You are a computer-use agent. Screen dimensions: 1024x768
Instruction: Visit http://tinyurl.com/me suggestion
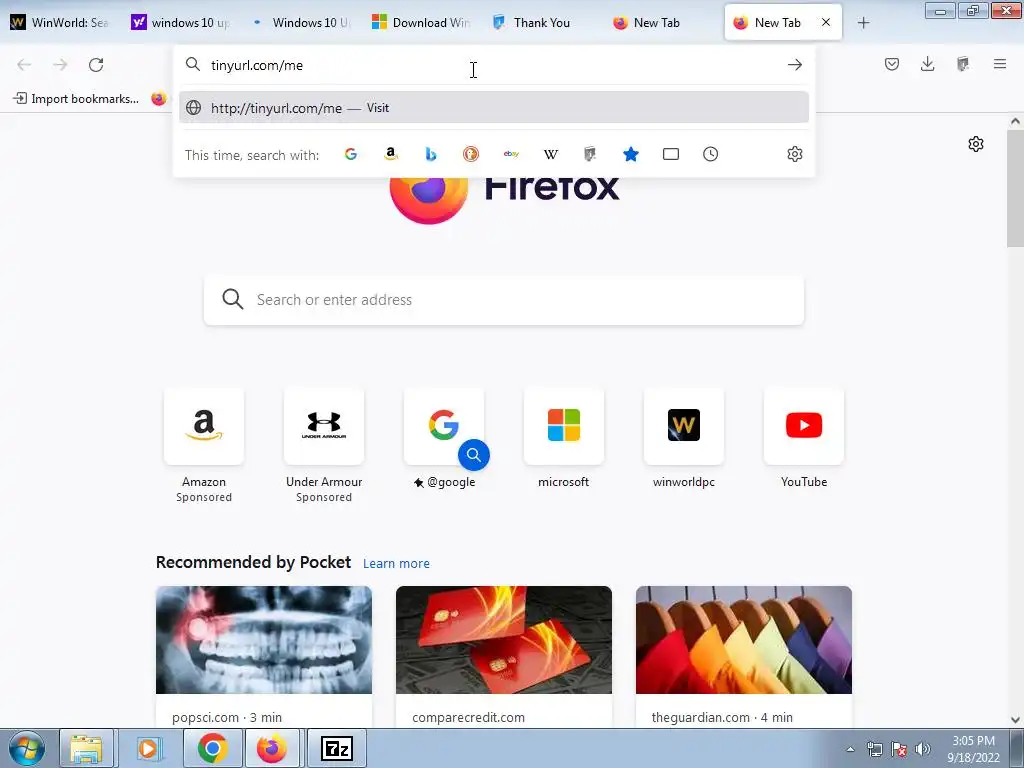click(x=494, y=108)
